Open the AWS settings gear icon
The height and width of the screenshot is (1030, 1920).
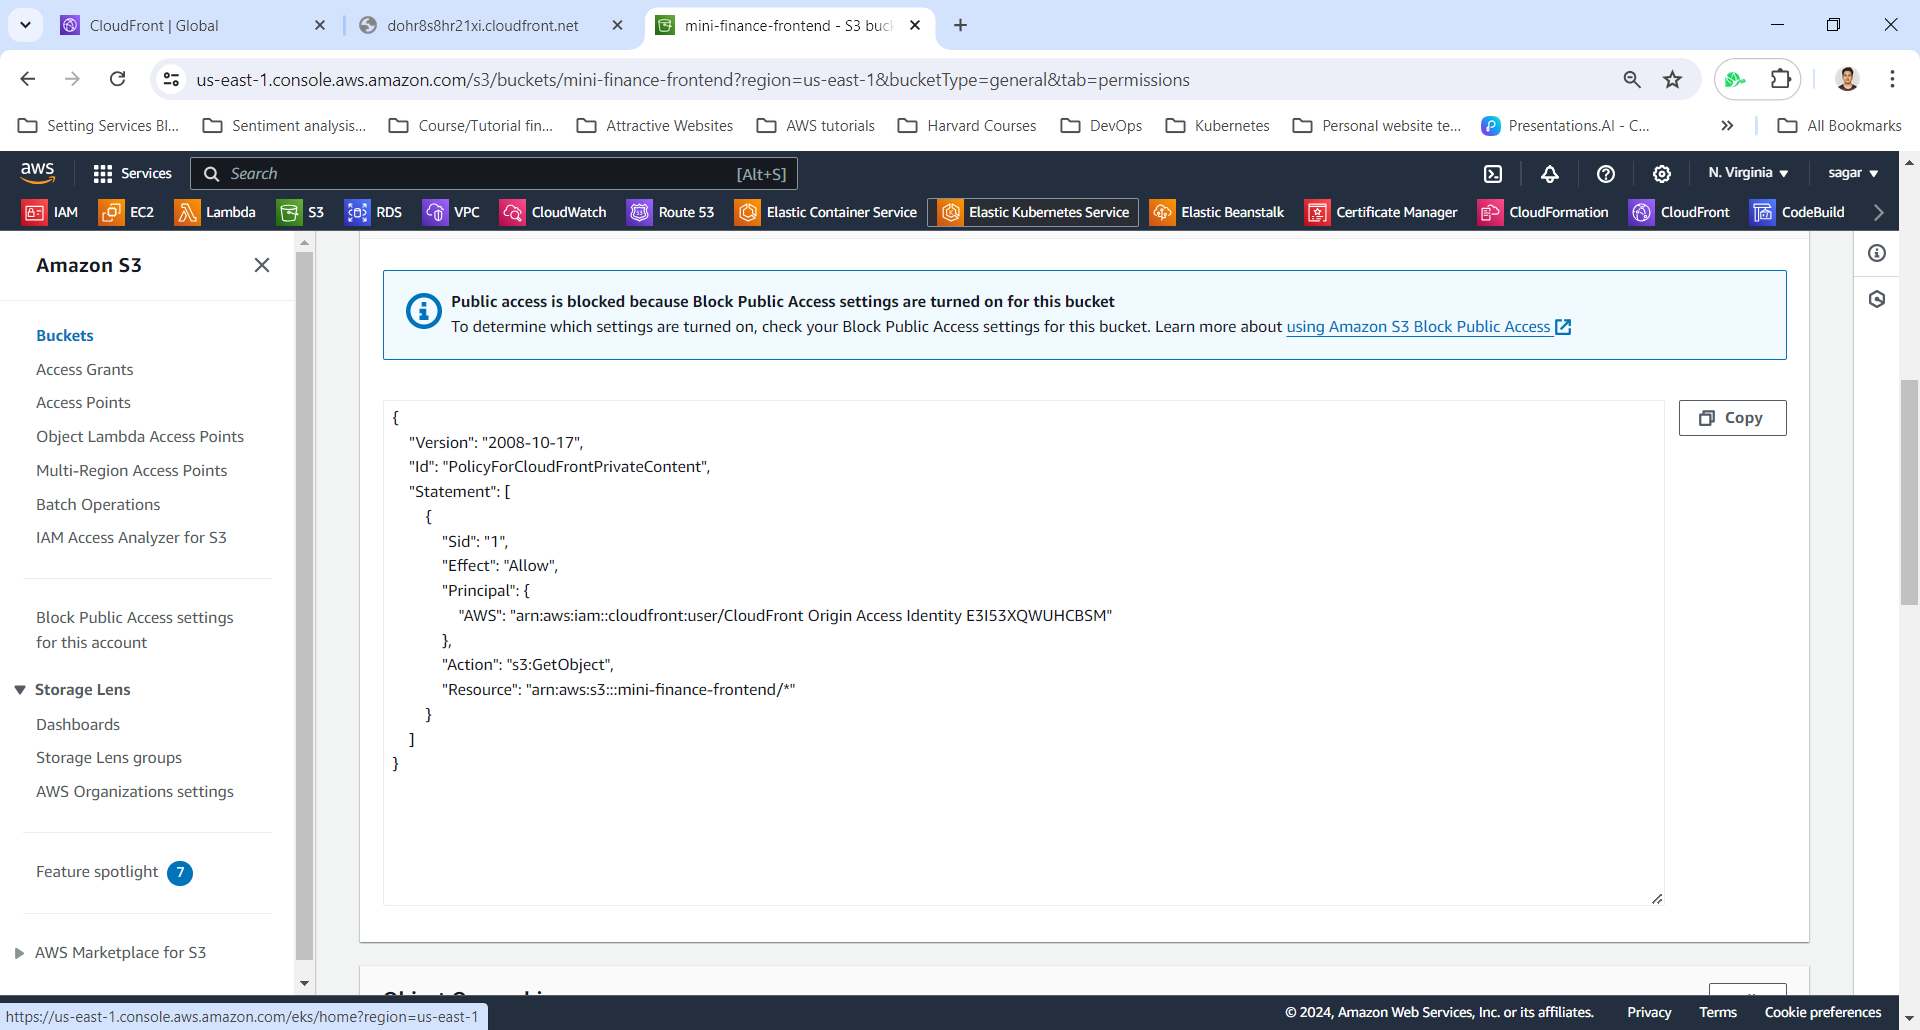pyautogui.click(x=1661, y=174)
